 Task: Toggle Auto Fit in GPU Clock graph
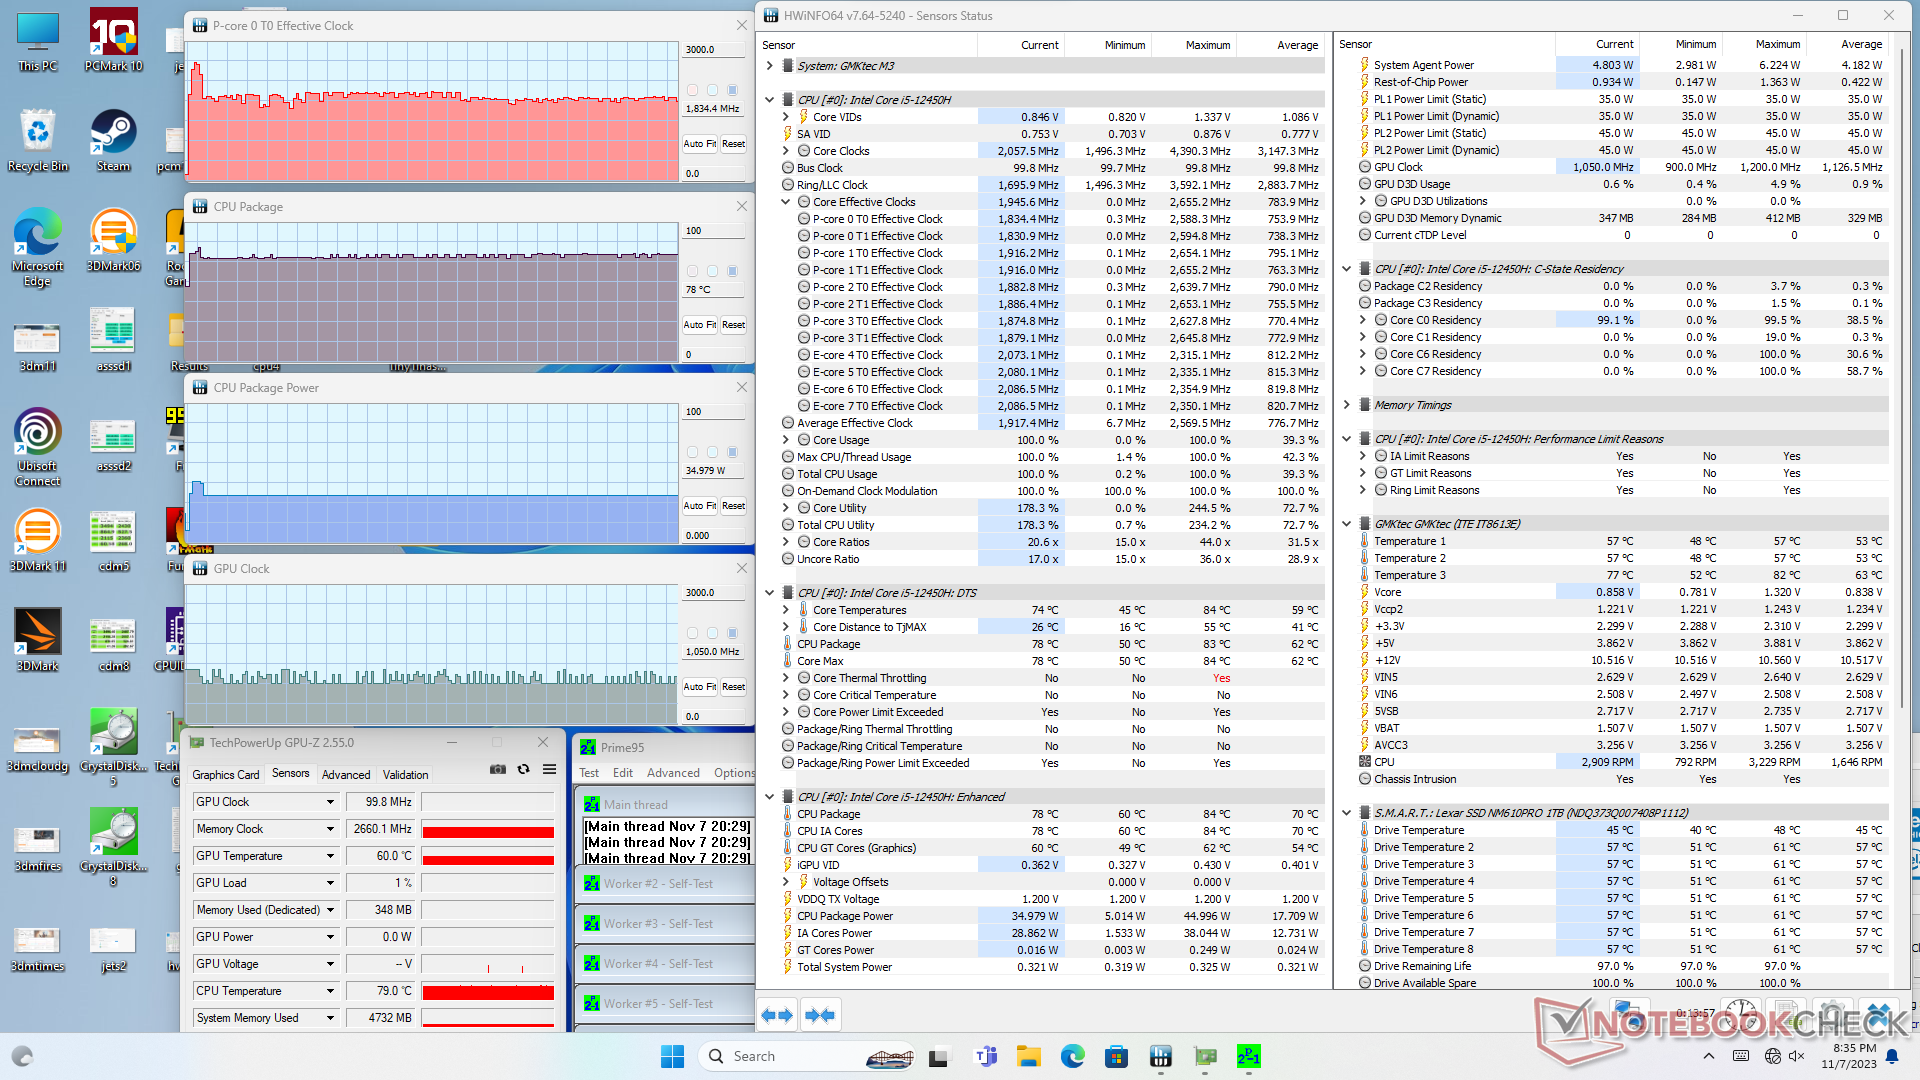699,687
